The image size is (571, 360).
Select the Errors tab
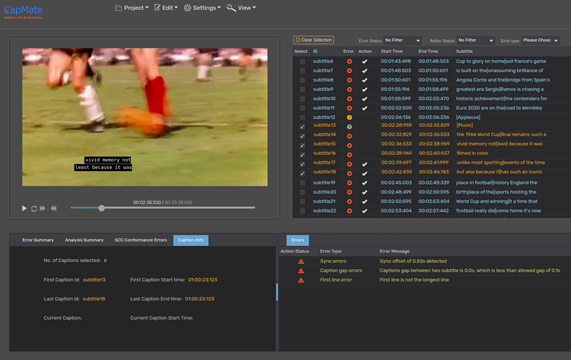pyautogui.click(x=298, y=240)
